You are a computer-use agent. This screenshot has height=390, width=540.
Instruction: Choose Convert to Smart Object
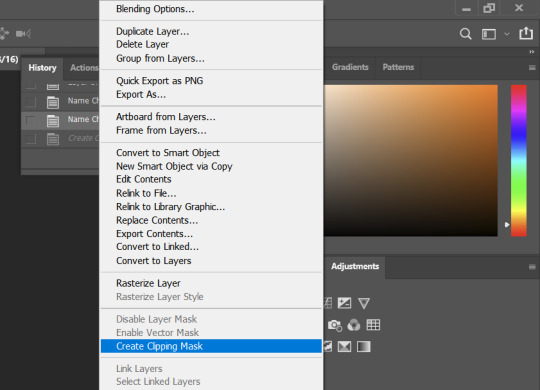coord(211,153)
